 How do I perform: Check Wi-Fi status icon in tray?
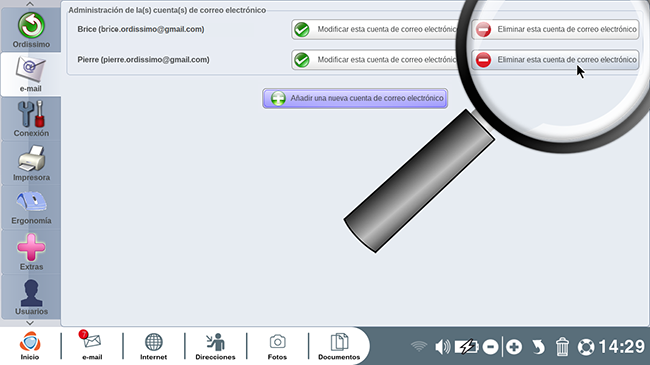tap(419, 346)
